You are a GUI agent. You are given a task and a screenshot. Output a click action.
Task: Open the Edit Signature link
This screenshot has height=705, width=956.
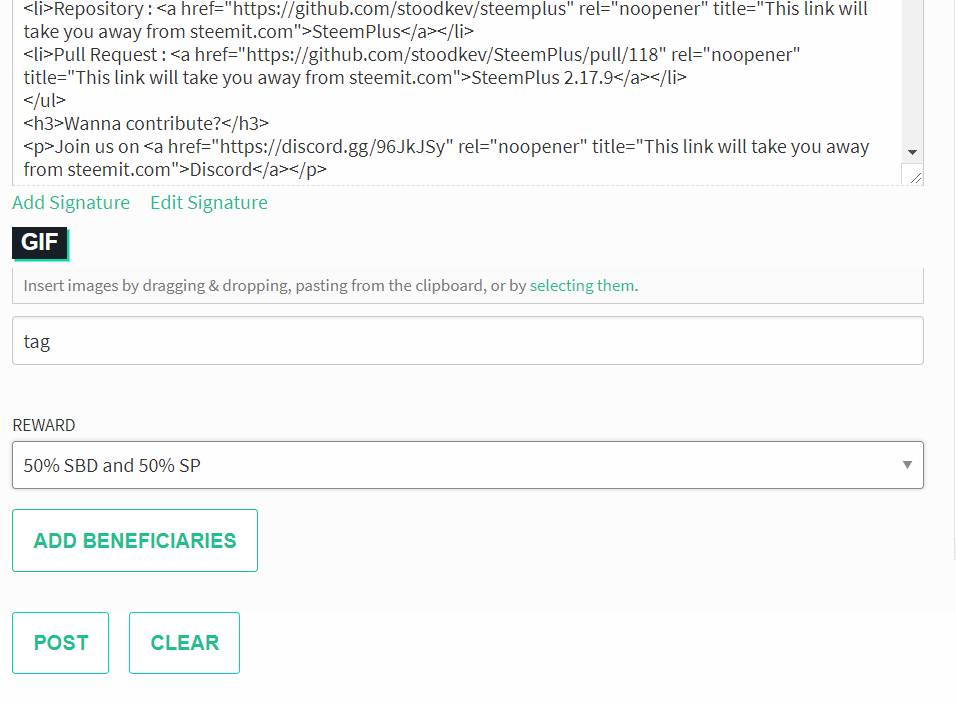point(209,202)
